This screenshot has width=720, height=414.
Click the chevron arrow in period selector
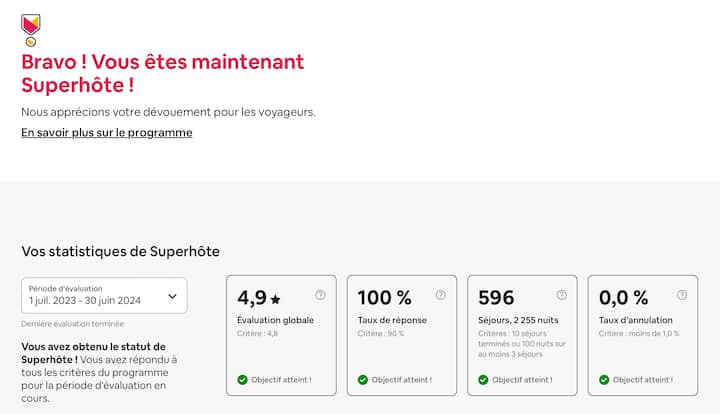point(172,295)
